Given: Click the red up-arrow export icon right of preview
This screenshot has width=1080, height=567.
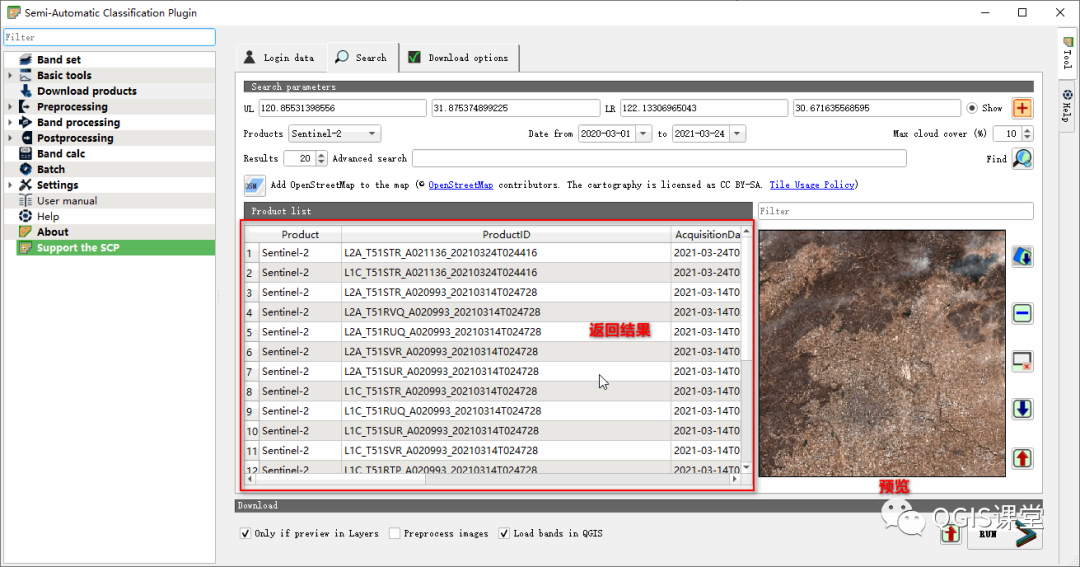Looking at the screenshot, I should (1022, 458).
